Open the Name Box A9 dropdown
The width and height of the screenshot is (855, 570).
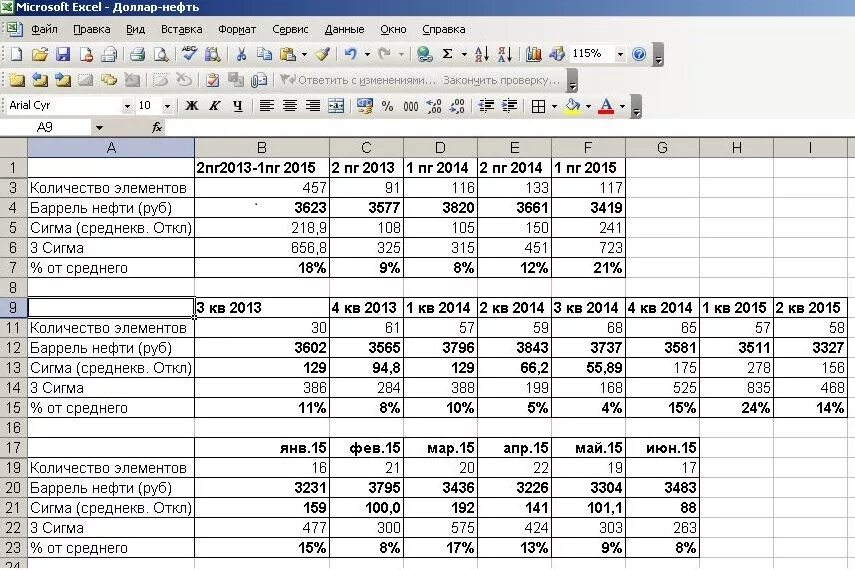pyautogui.click(x=99, y=128)
